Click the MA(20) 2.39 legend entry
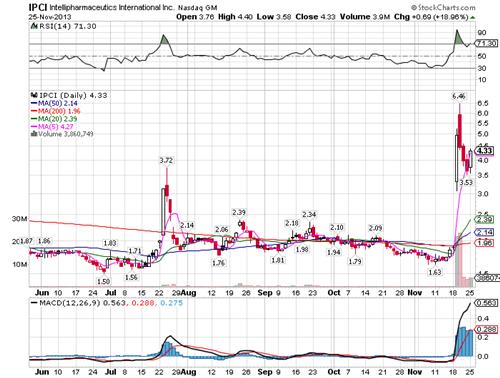This screenshot has width=500, height=378. [x=54, y=119]
